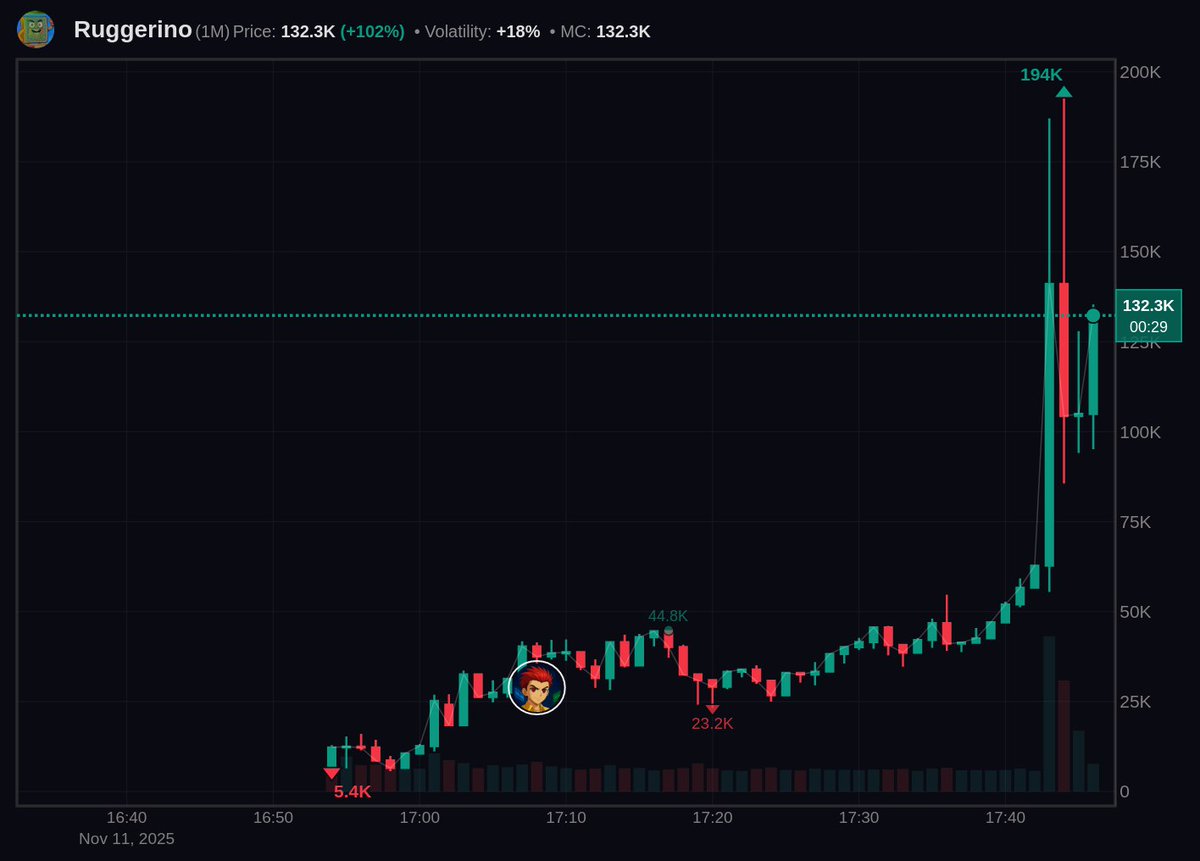Click the MC: 132.3K market cap readout
The height and width of the screenshot is (861, 1200).
coord(605,32)
